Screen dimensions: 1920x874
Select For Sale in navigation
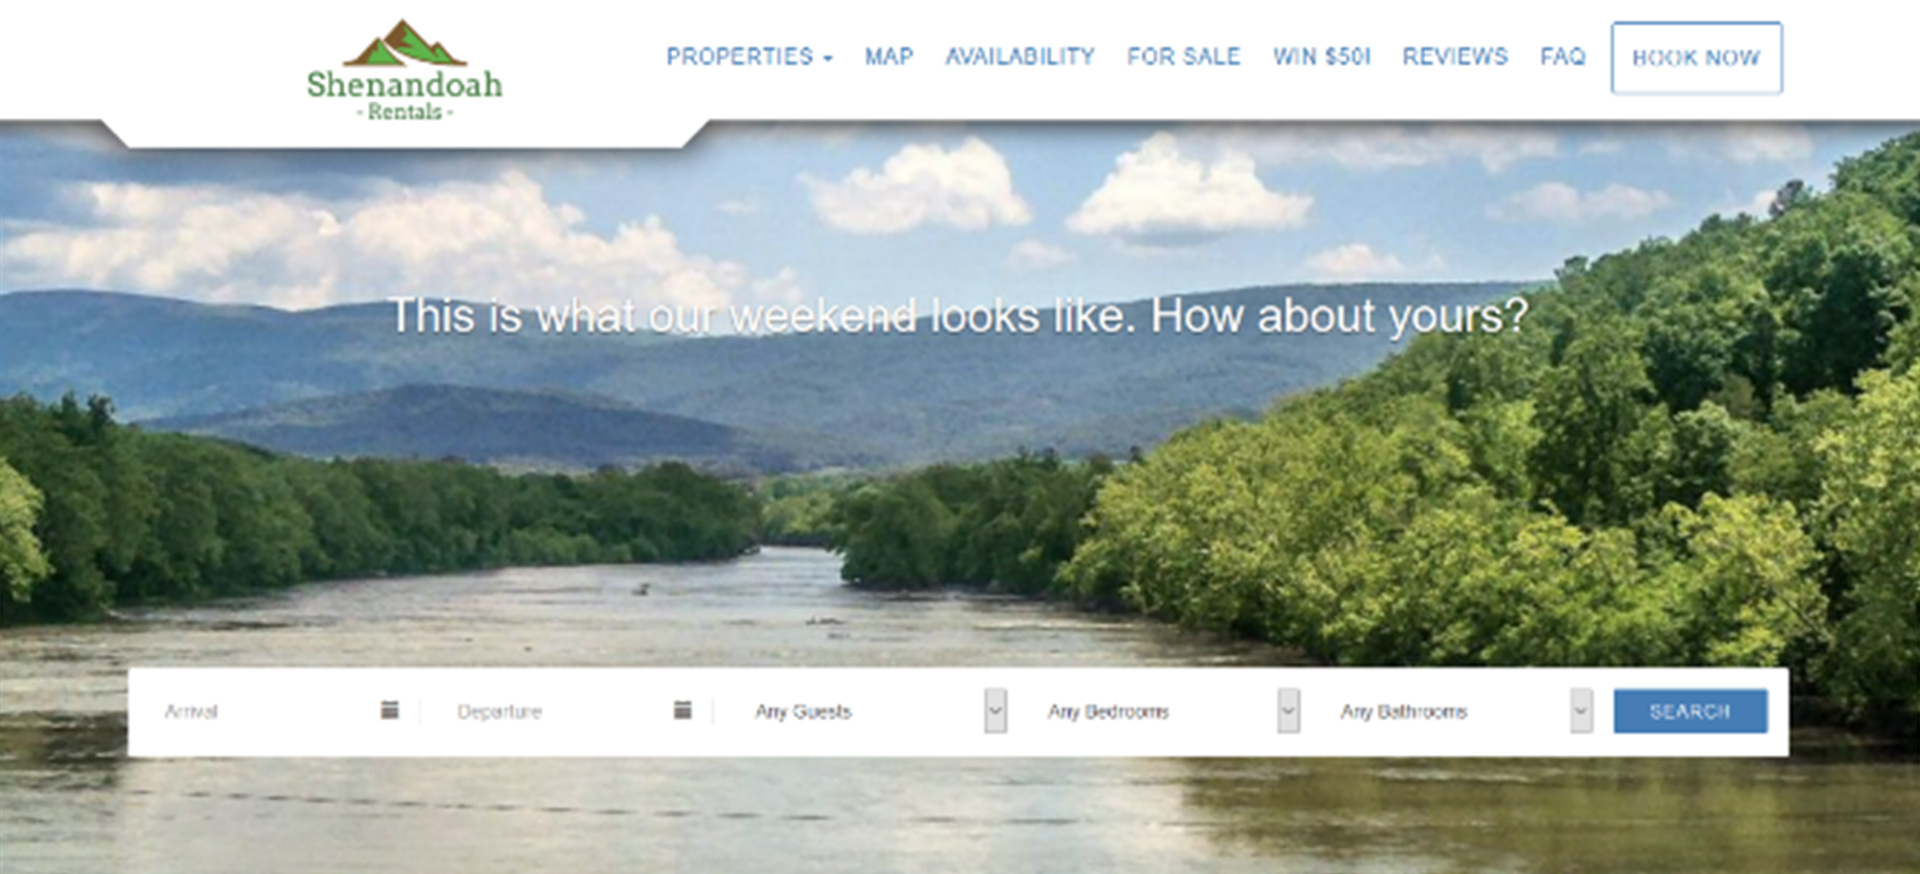pos(1183,57)
